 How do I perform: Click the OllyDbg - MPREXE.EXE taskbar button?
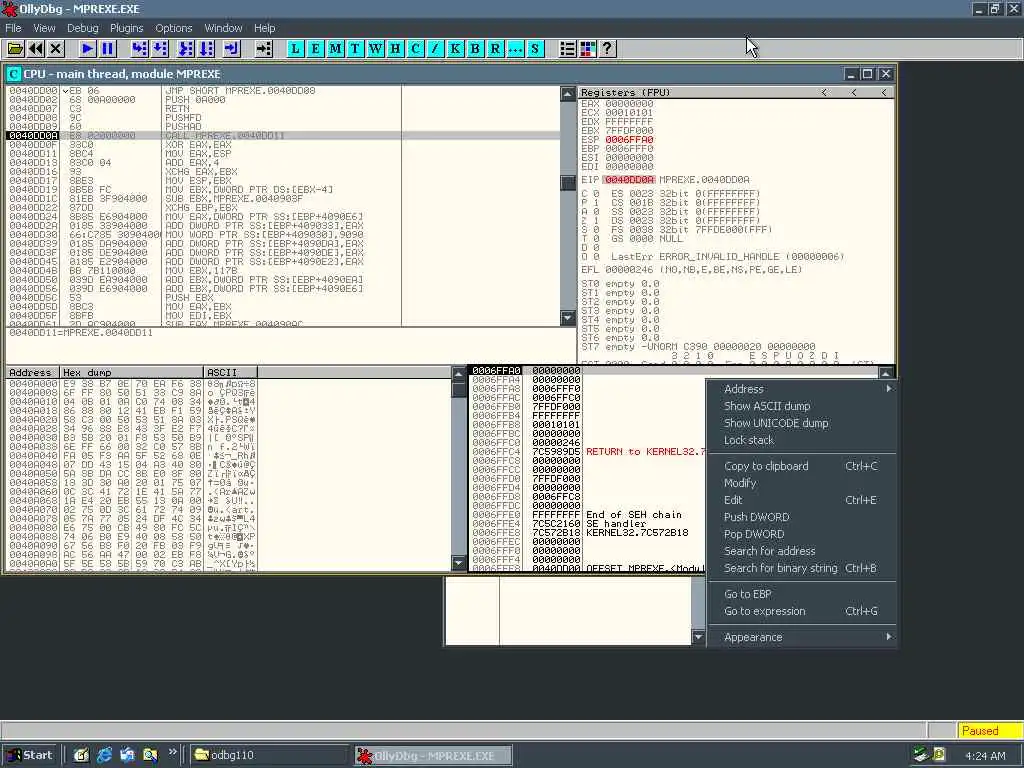[434, 756]
